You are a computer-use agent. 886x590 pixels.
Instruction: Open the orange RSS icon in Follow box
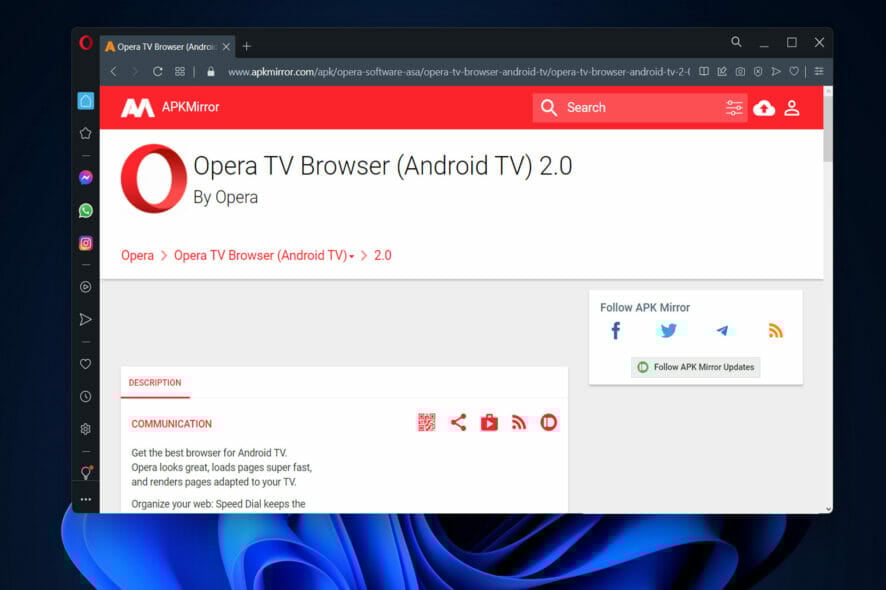[775, 331]
